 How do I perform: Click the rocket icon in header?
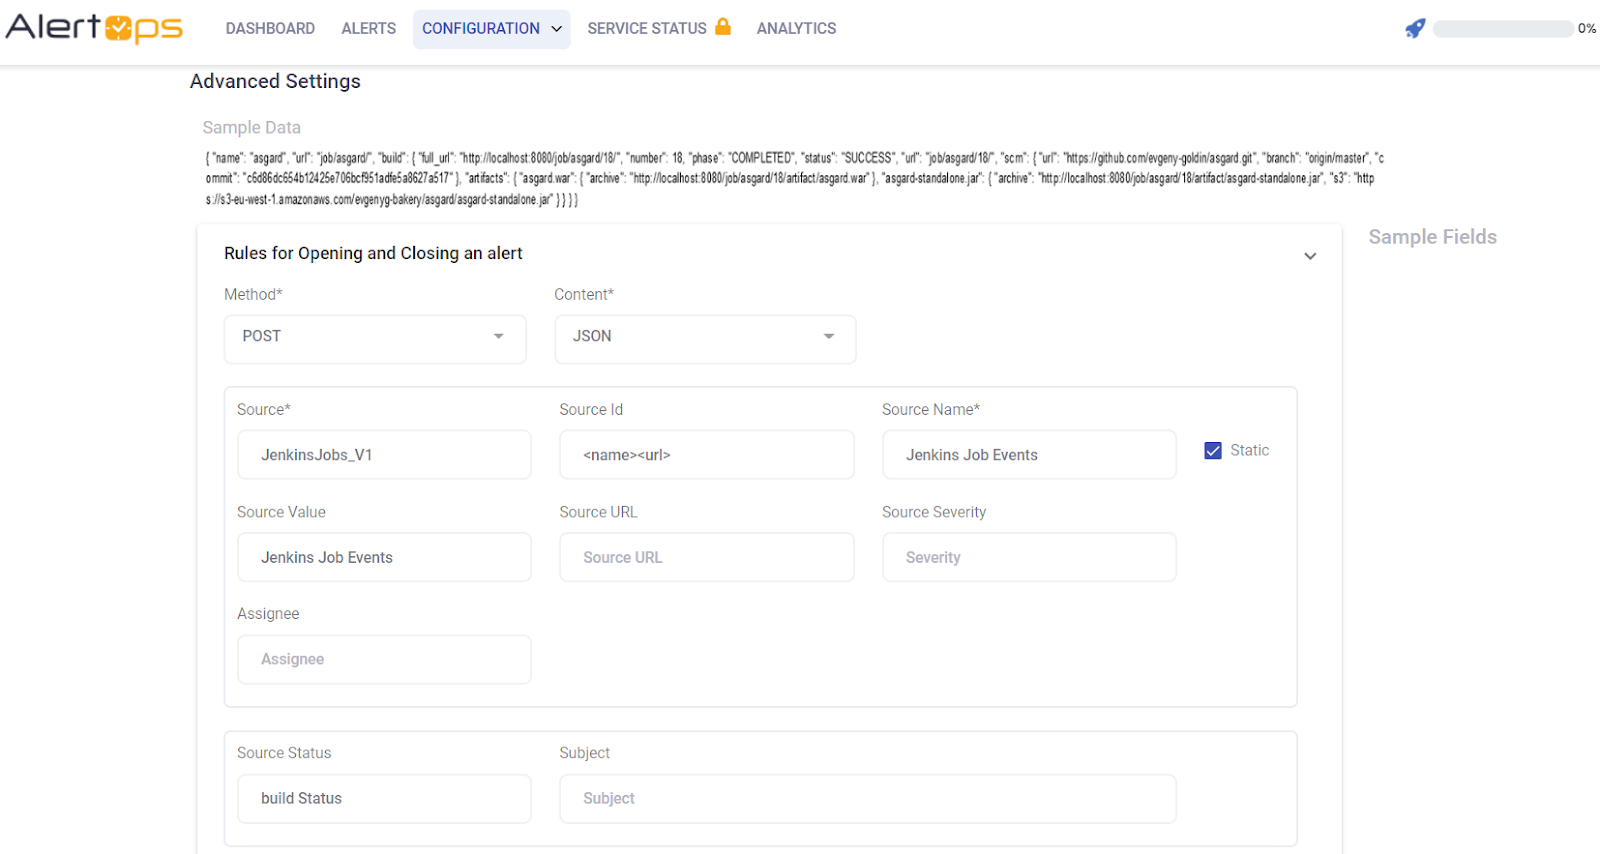pos(1414,29)
